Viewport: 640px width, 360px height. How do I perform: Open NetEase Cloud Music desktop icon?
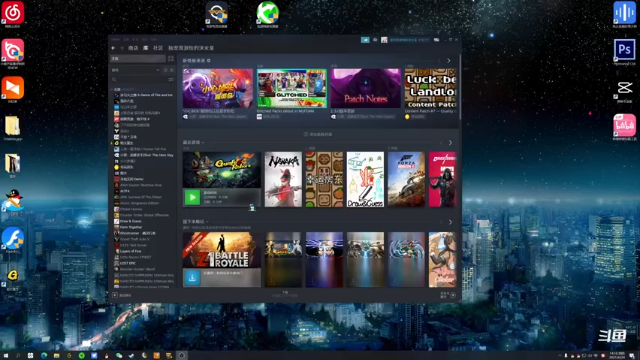13,13
